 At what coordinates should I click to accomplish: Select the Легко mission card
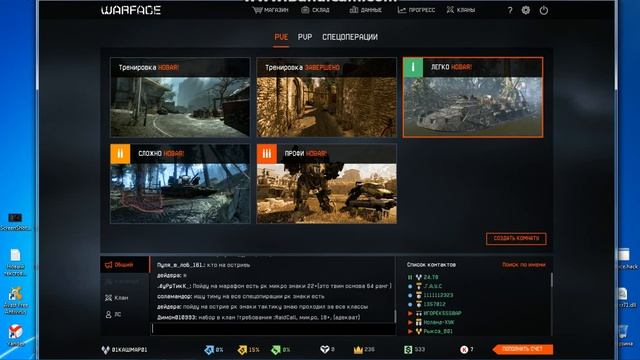[x=473, y=97]
